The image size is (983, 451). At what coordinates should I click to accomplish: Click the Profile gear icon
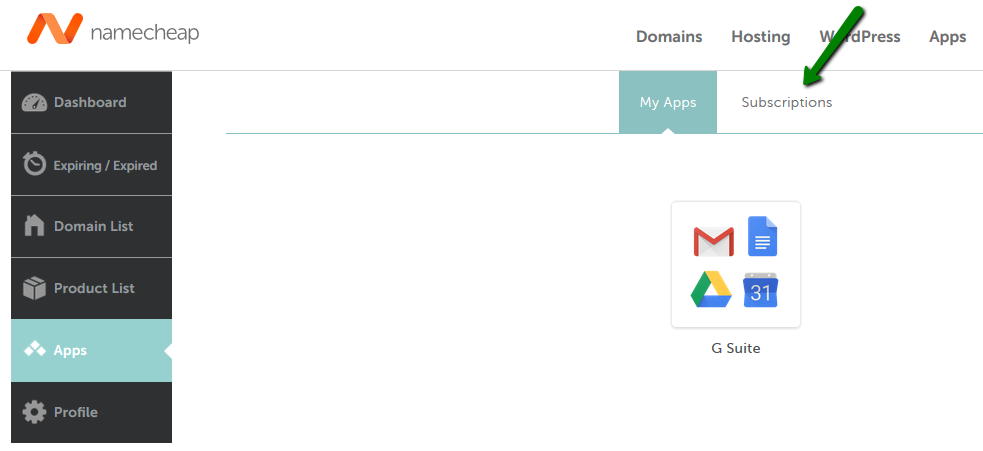pos(34,412)
